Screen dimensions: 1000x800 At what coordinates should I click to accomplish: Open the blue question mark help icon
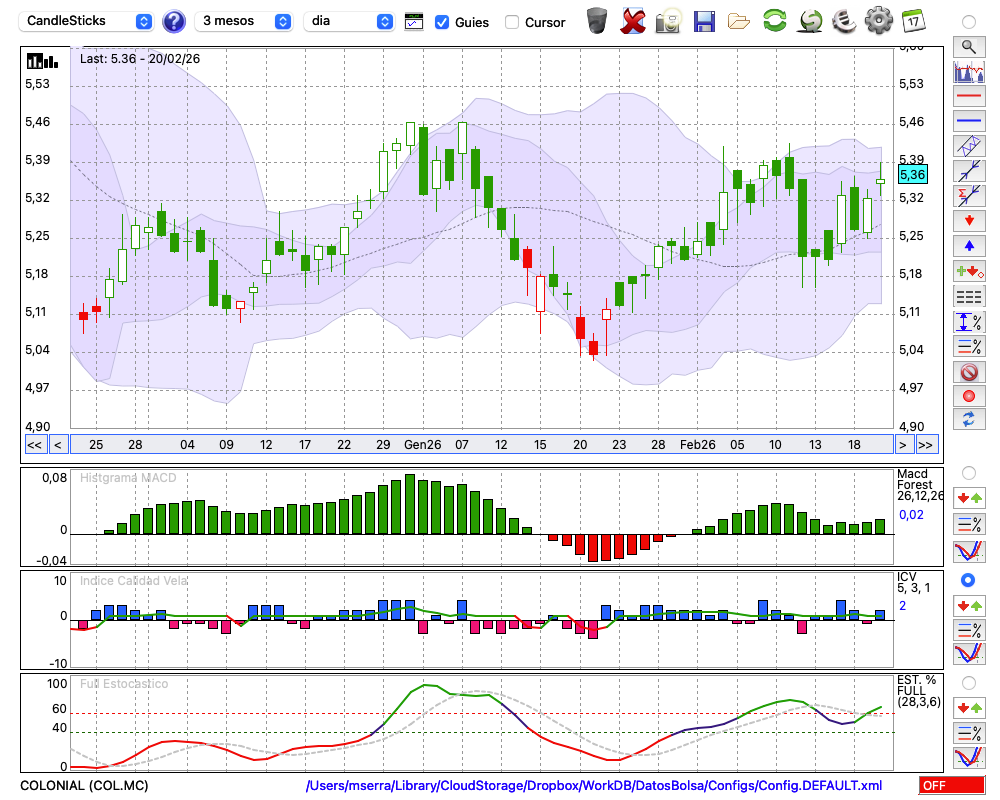[174, 21]
